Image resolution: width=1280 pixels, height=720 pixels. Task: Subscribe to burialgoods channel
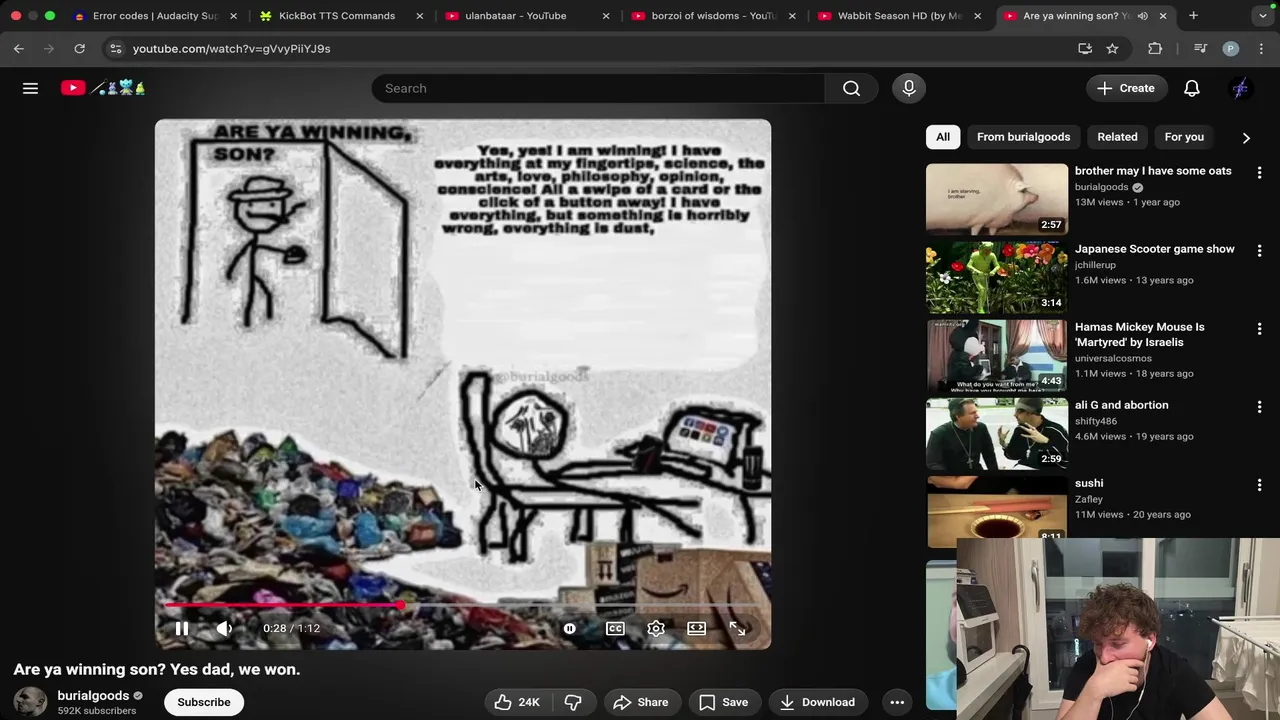204,702
